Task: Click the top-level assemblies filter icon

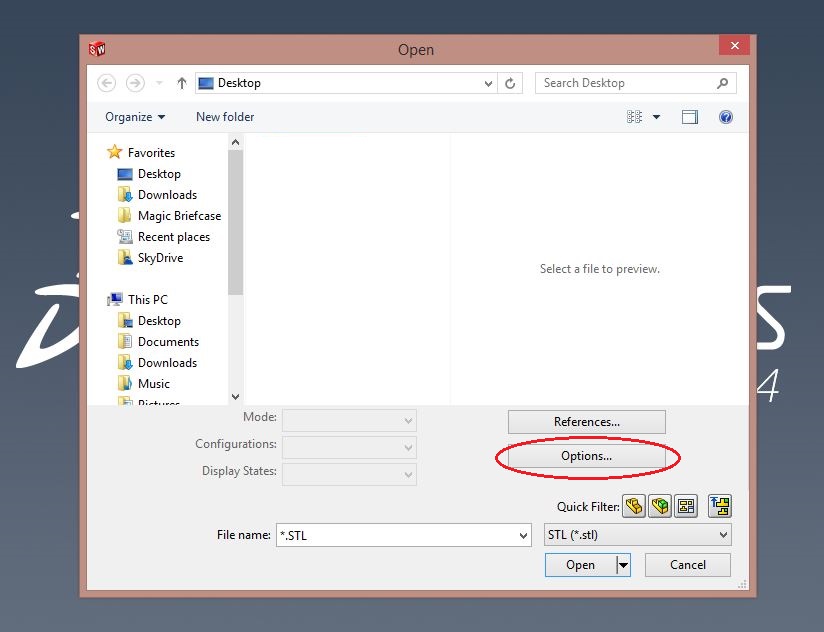Action: [720, 506]
